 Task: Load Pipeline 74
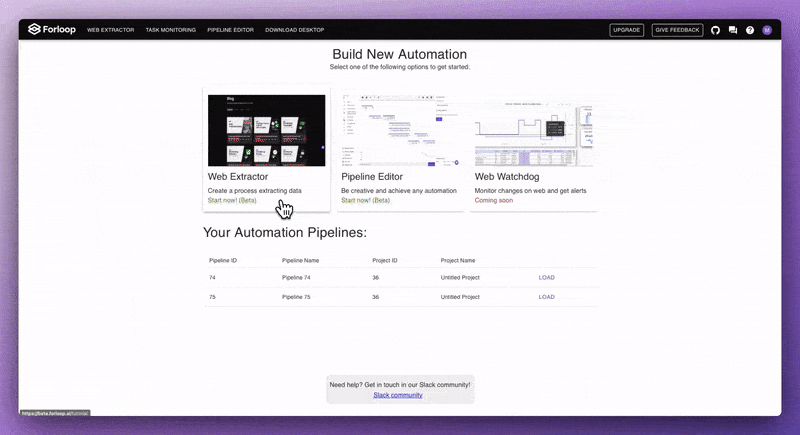546,277
